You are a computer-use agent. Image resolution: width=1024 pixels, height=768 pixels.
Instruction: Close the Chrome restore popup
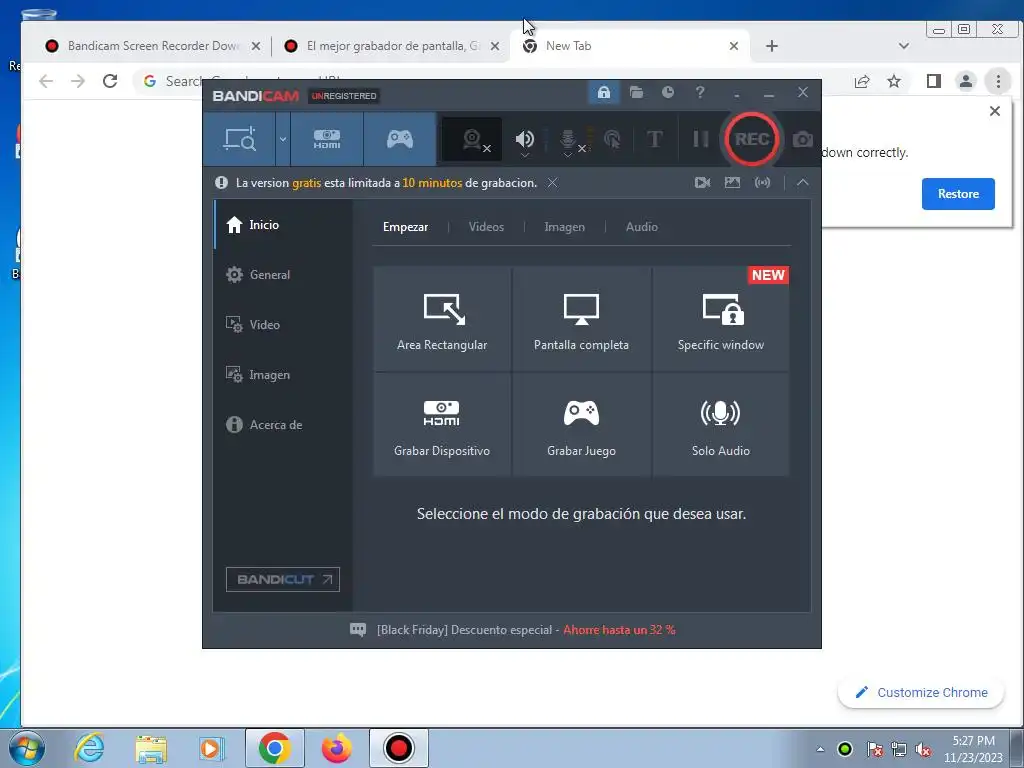pyautogui.click(x=995, y=111)
